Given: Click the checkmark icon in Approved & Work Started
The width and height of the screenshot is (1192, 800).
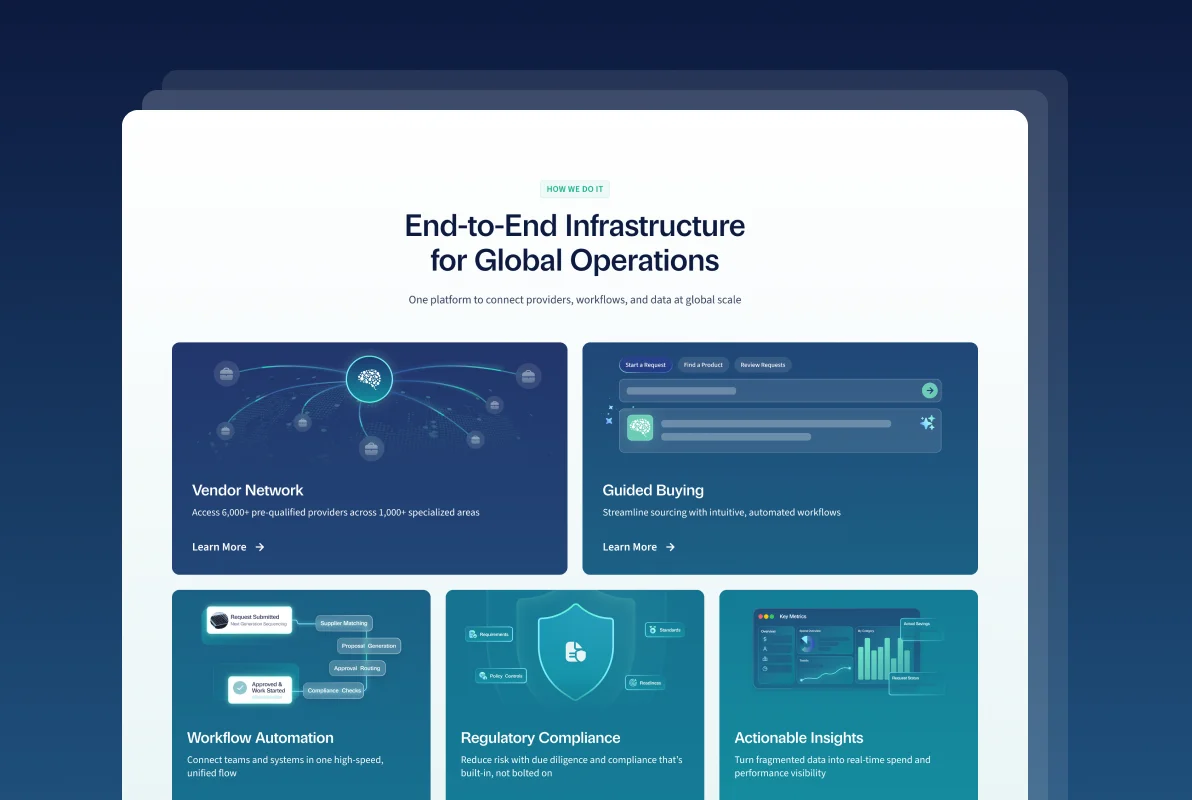Looking at the screenshot, I should [240, 687].
